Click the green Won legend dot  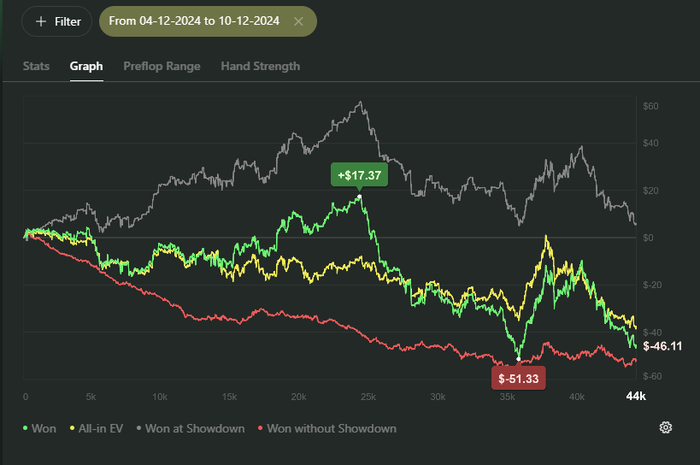tap(24, 429)
